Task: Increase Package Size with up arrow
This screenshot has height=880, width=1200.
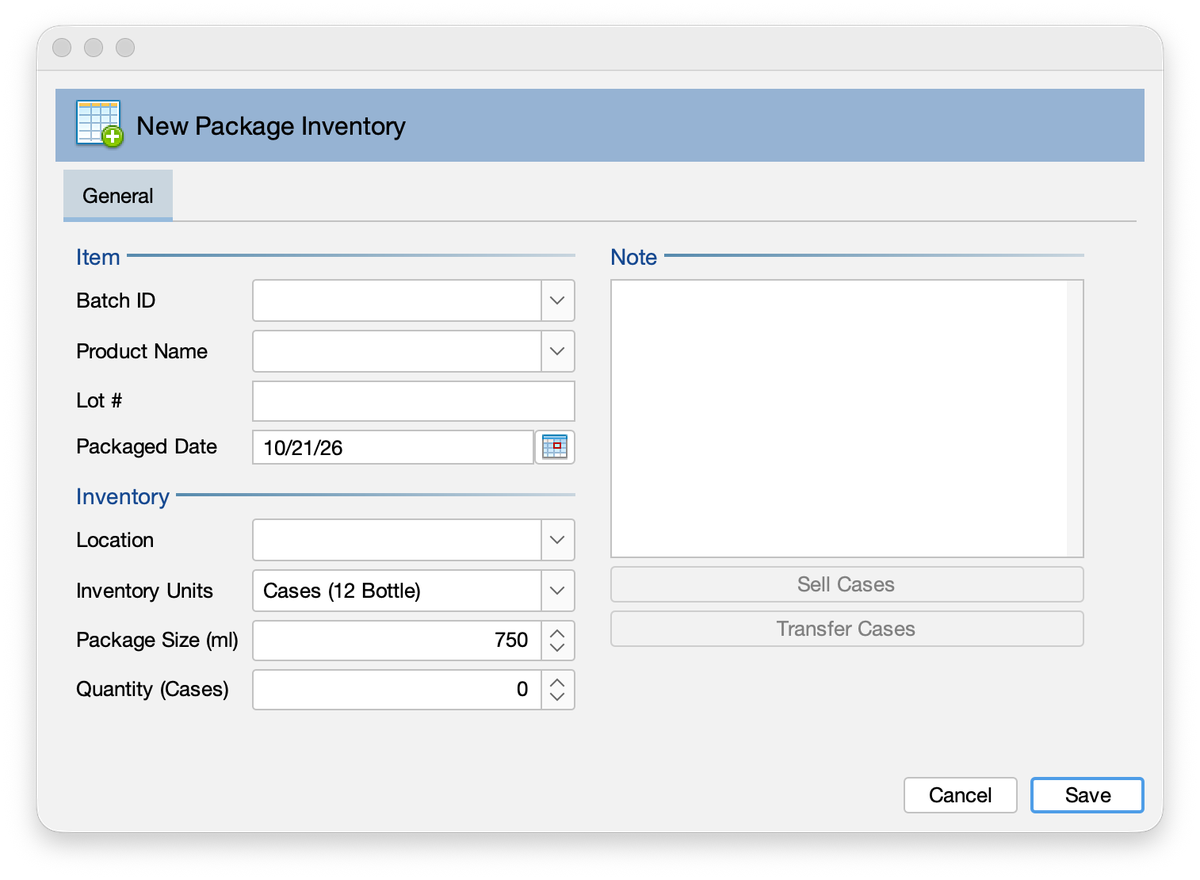Action: (x=558, y=631)
